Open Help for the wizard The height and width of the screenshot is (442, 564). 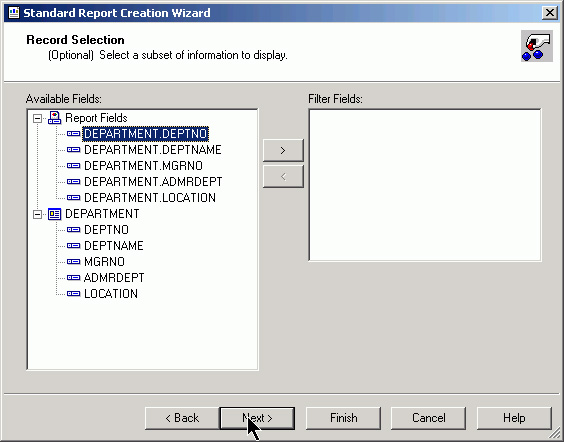(514, 418)
